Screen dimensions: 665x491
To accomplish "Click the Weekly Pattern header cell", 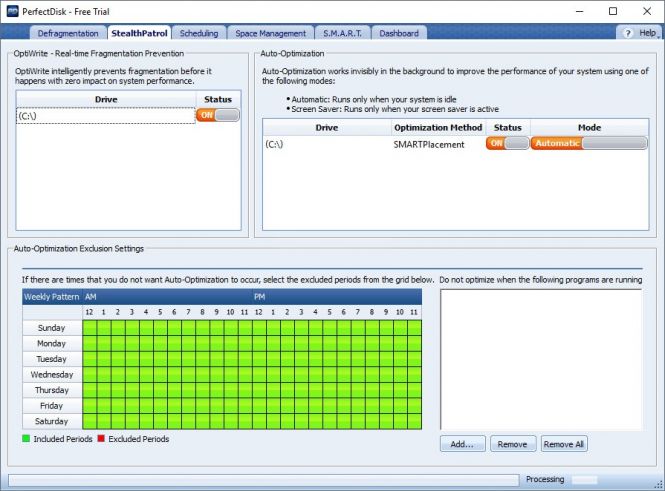I will (52, 297).
